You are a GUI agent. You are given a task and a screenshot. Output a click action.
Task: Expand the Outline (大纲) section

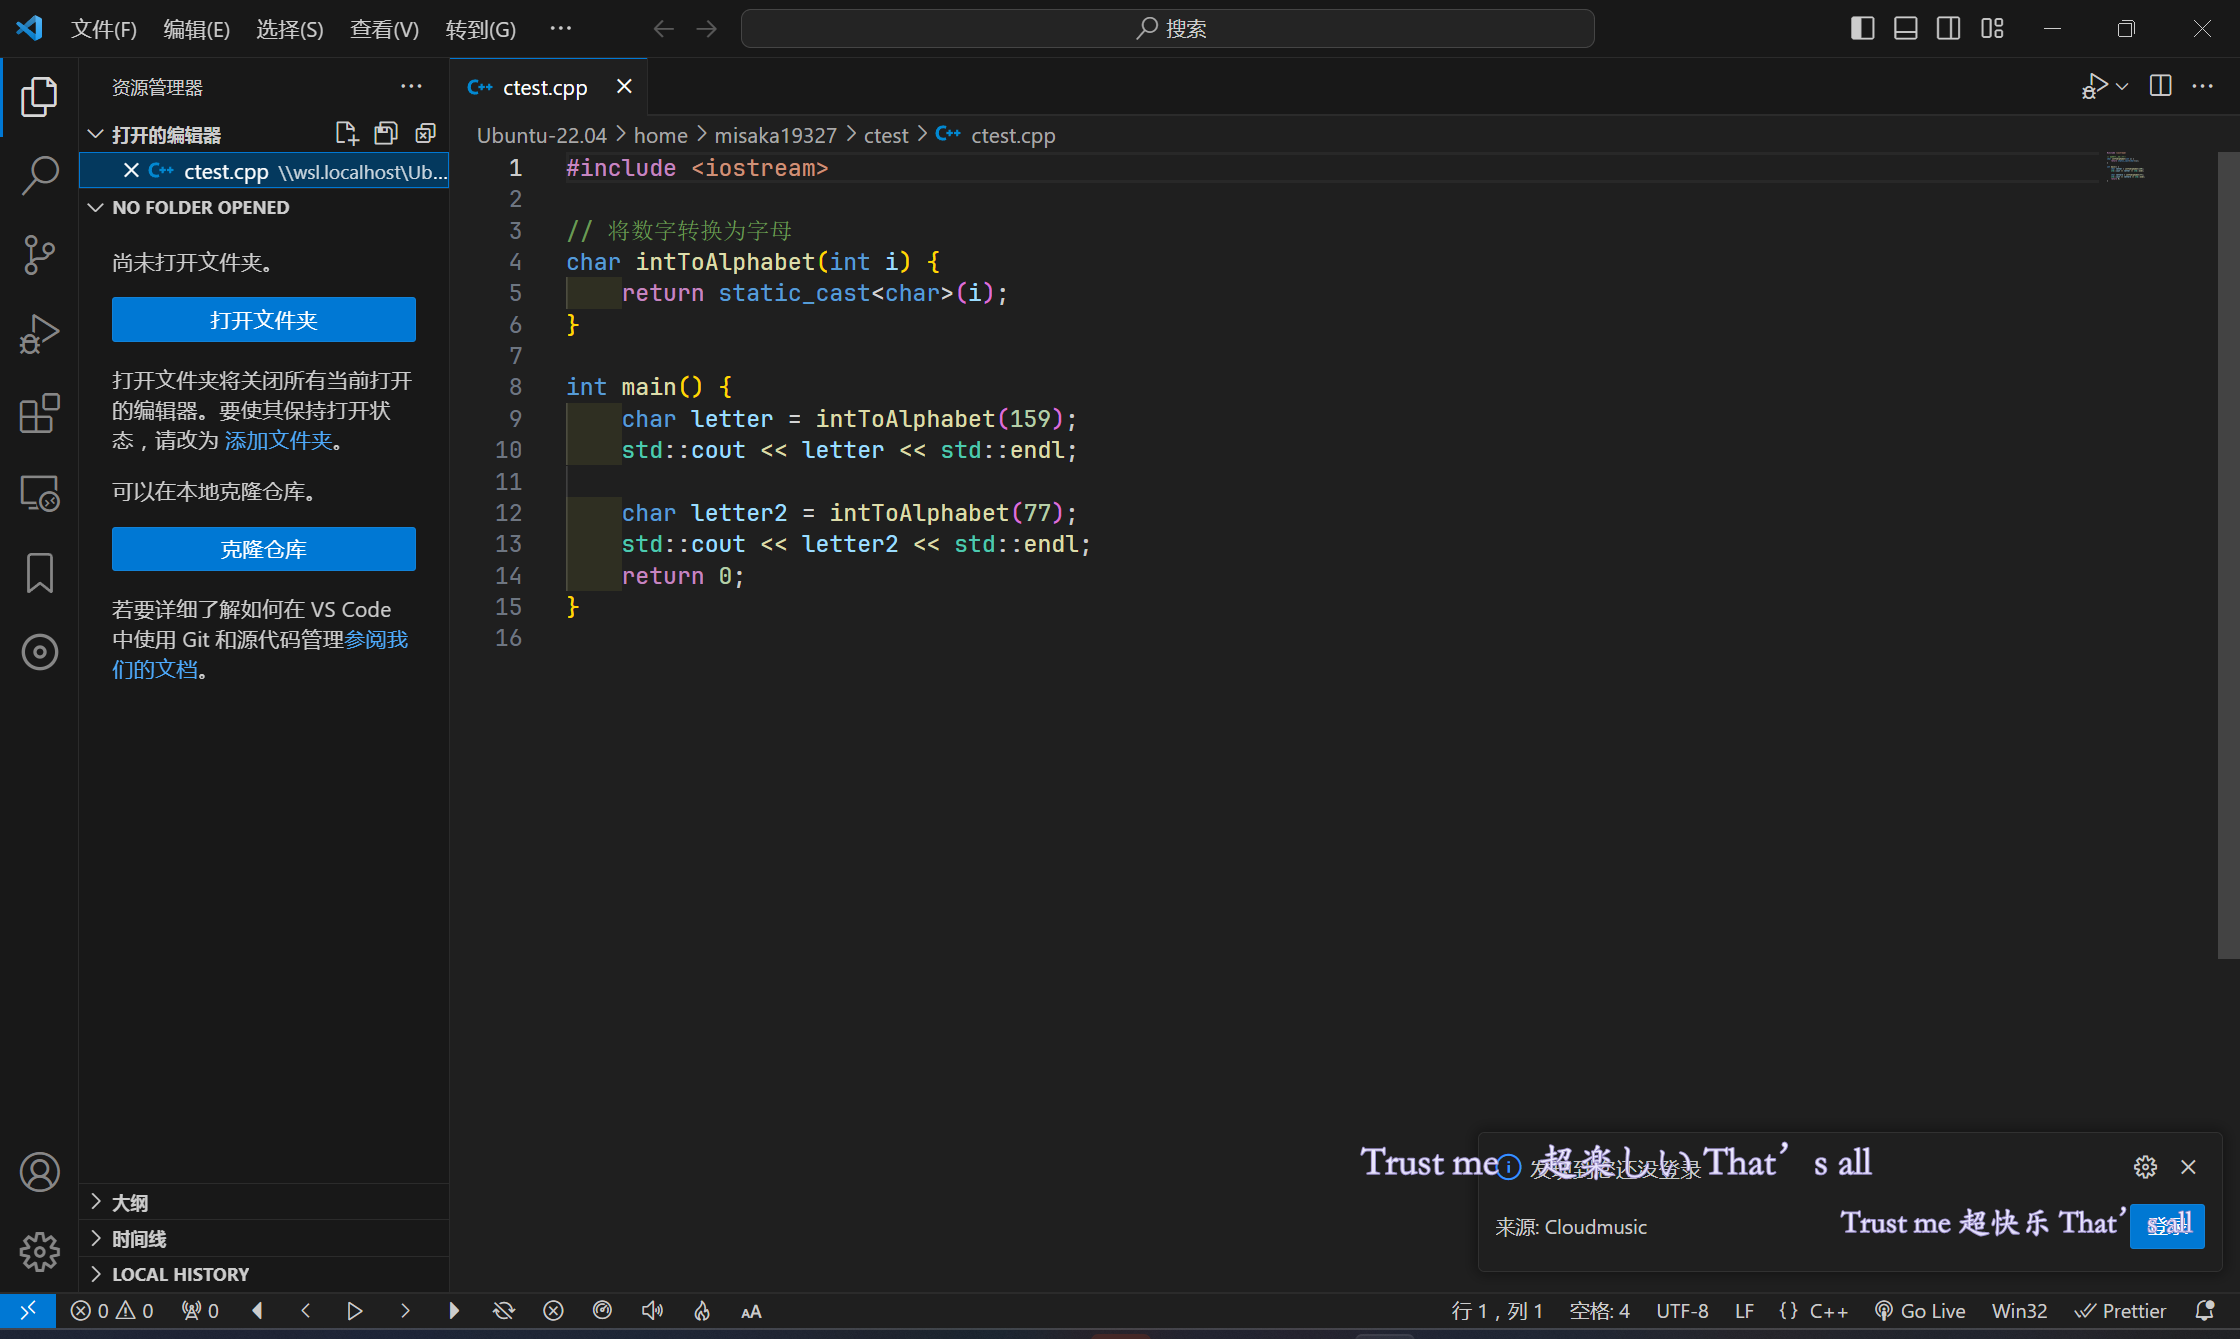point(96,1202)
